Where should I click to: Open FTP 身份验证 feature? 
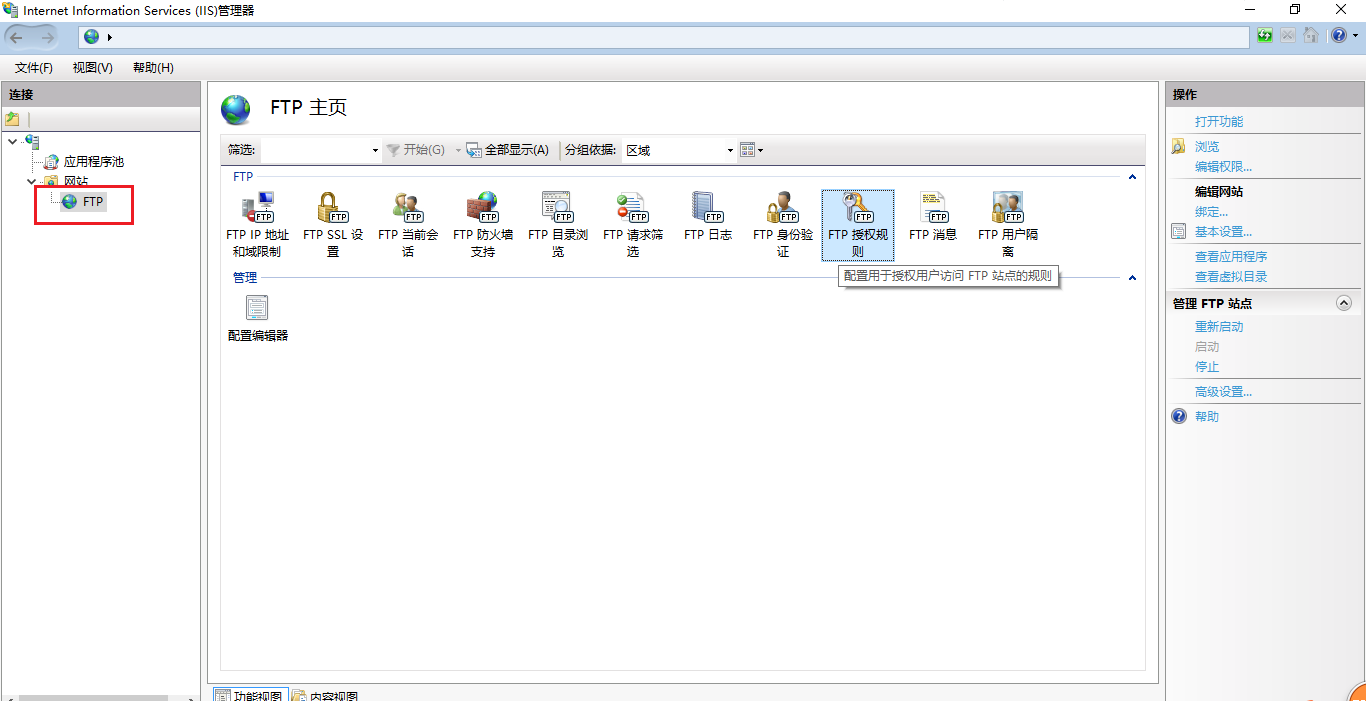(783, 224)
